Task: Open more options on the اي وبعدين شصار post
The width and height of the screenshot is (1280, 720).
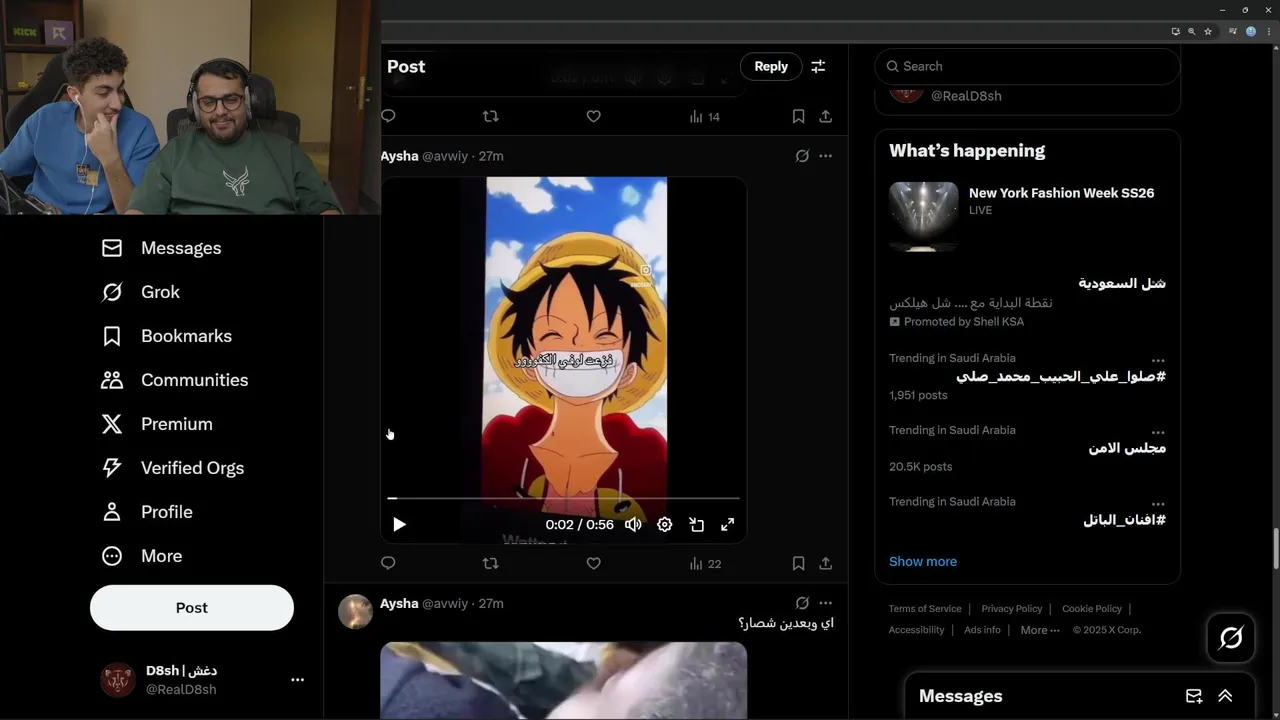Action: point(825,603)
